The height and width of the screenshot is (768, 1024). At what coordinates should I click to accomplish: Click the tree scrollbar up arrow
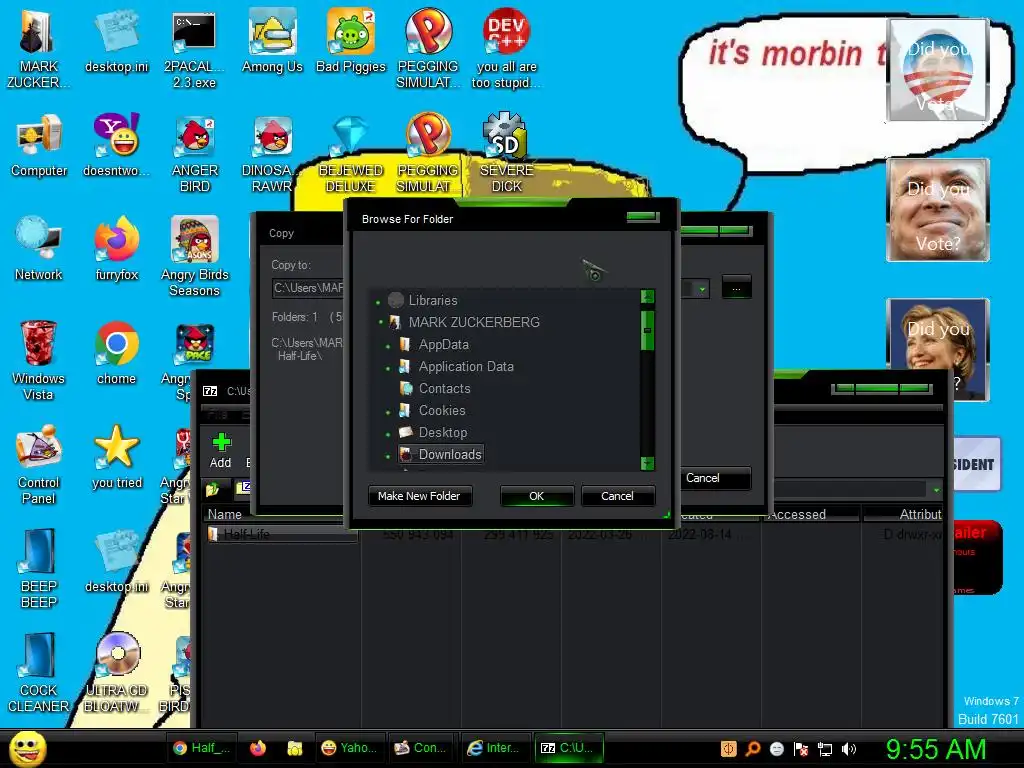[x=647, y=297]
